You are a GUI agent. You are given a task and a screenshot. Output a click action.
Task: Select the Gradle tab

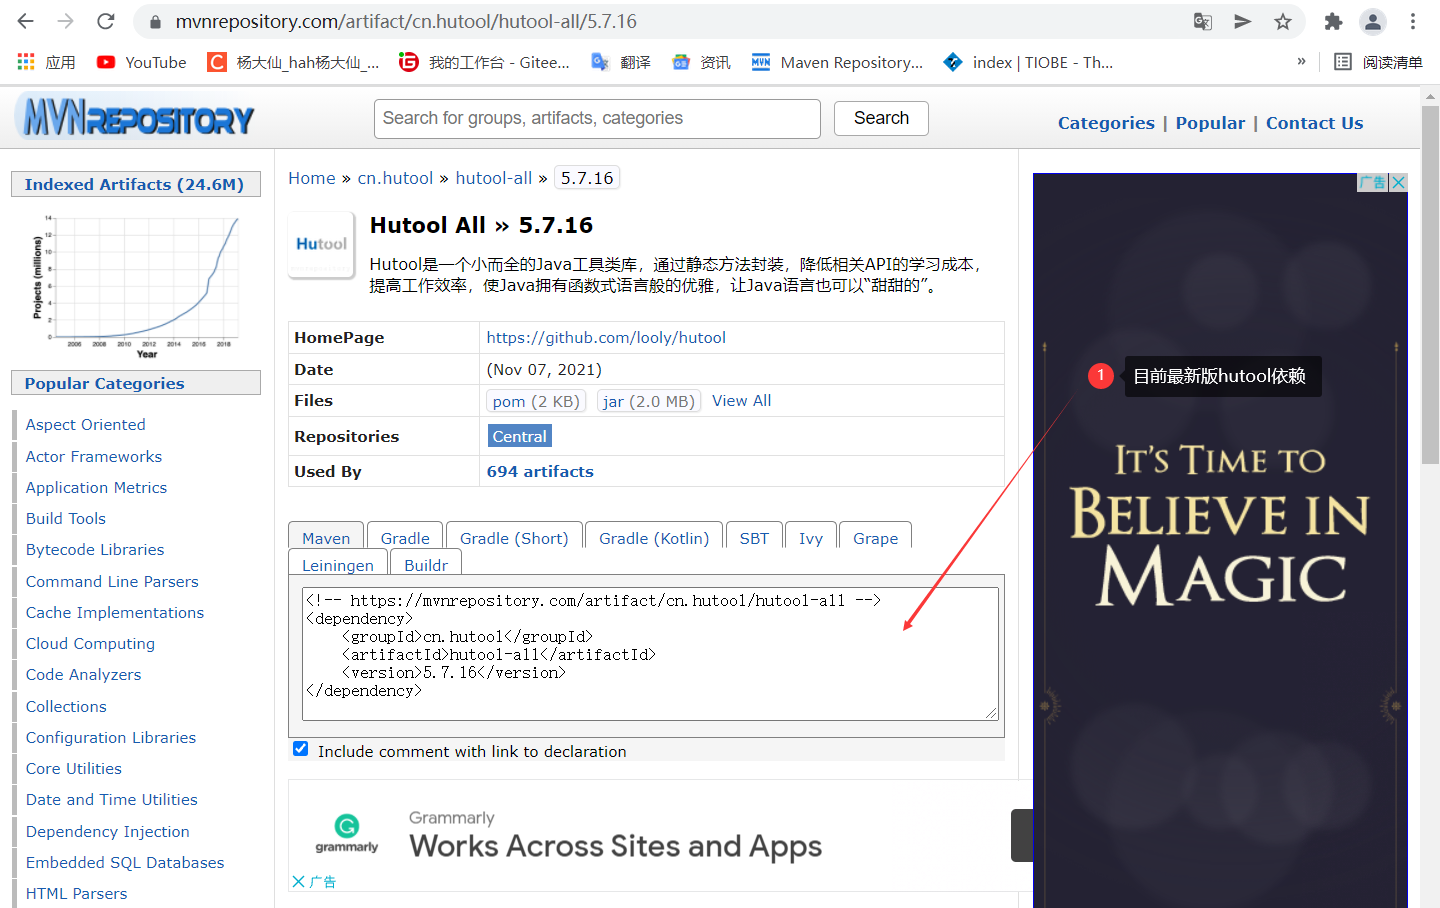405,537
